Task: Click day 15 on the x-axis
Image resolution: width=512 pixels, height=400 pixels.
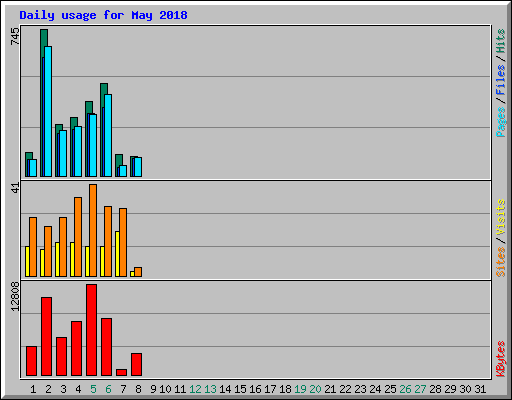Action: pyautogui.click(x=240, y=389)
